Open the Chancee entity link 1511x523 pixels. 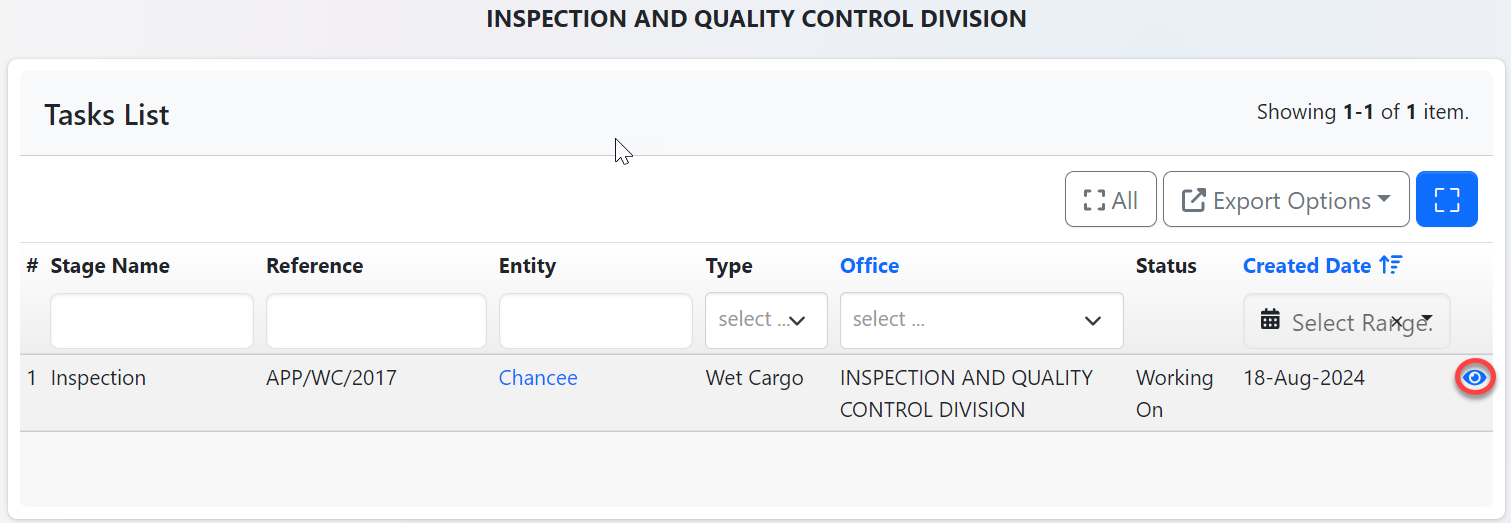click(x=538, y=378)
